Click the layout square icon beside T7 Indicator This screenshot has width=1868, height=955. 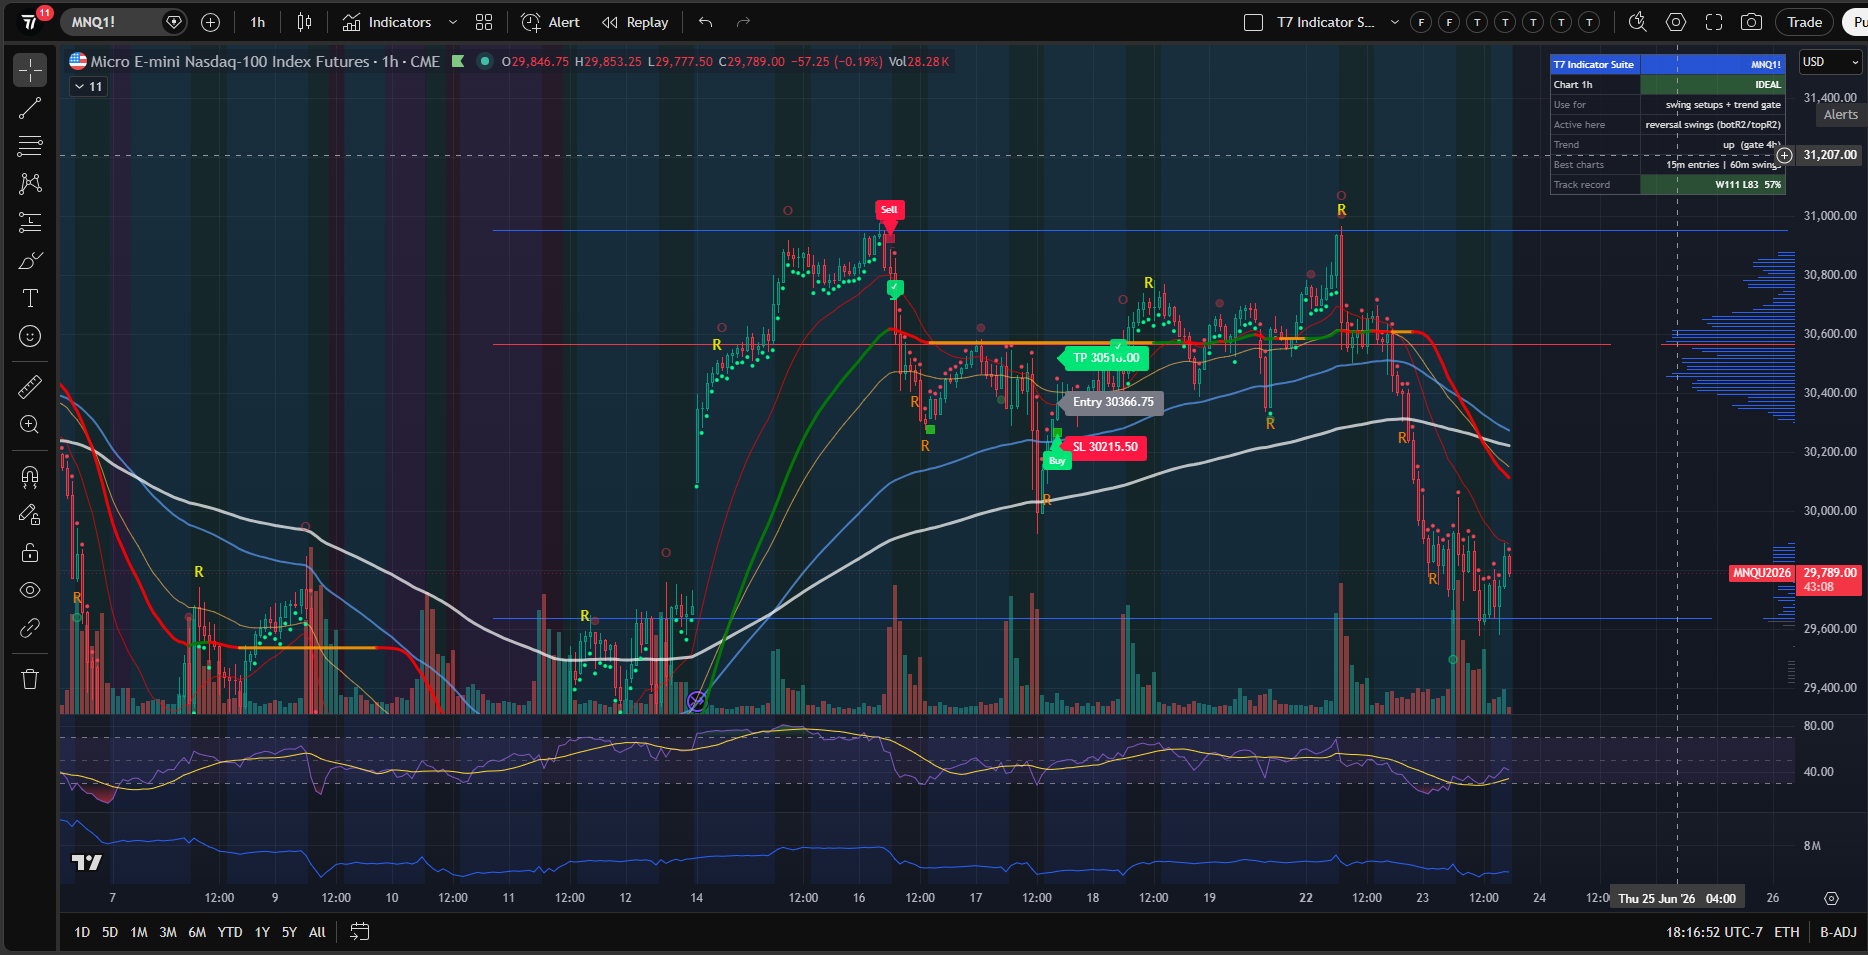[1253, 22]
